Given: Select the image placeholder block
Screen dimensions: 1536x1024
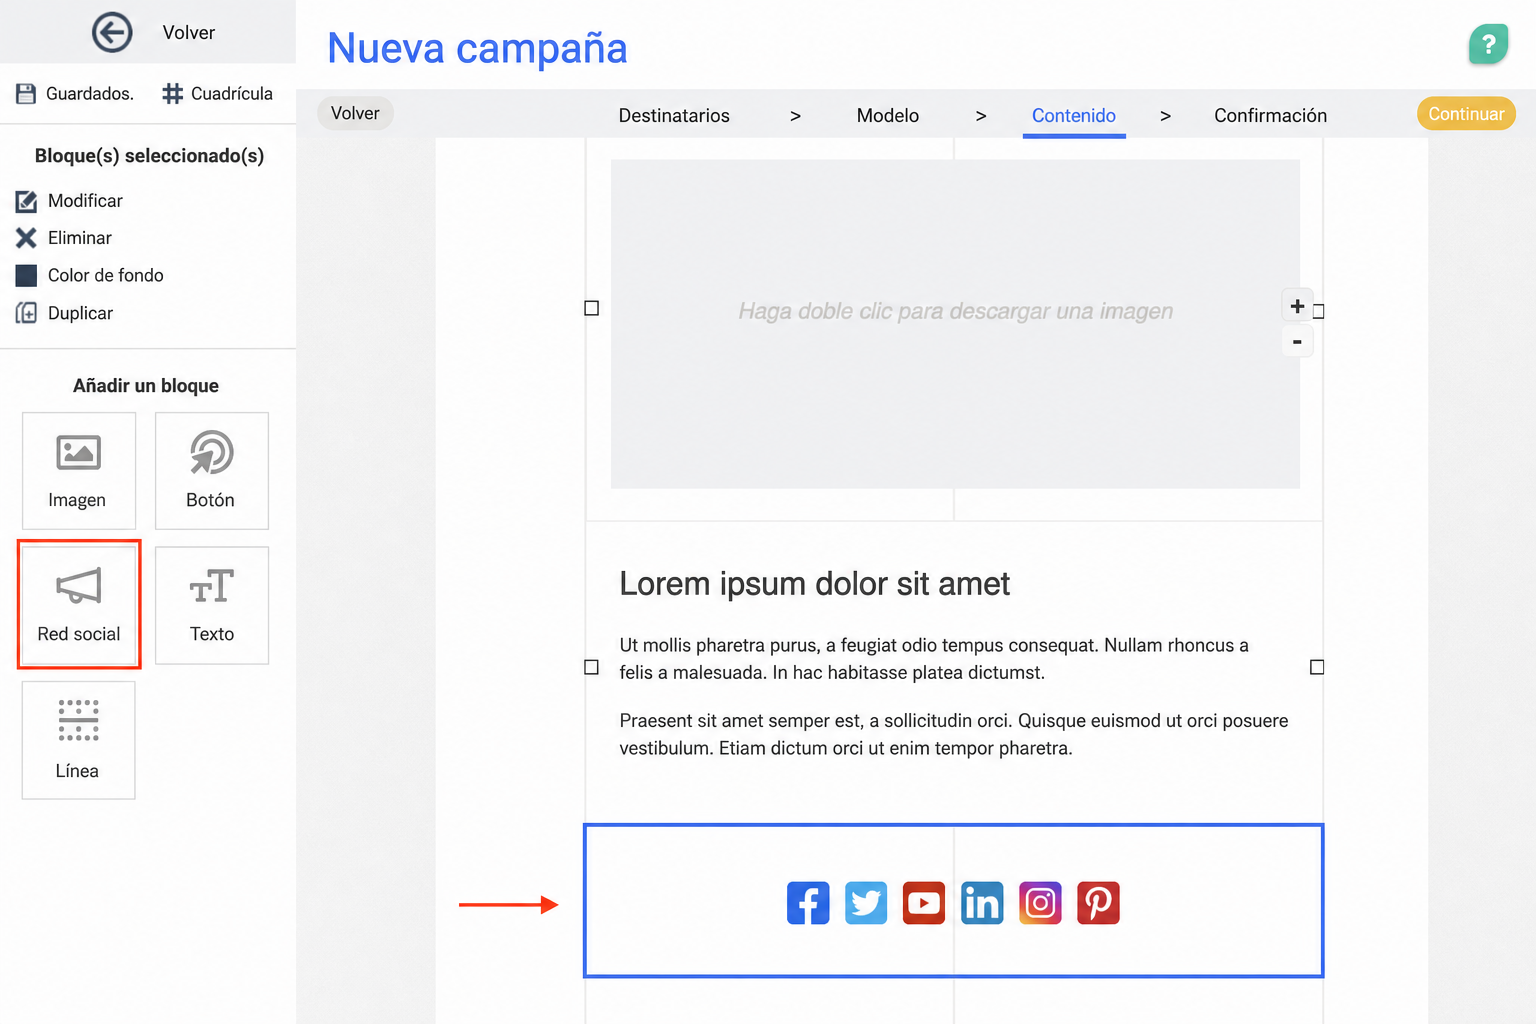Looking at the screenshot, I should 955,324.
